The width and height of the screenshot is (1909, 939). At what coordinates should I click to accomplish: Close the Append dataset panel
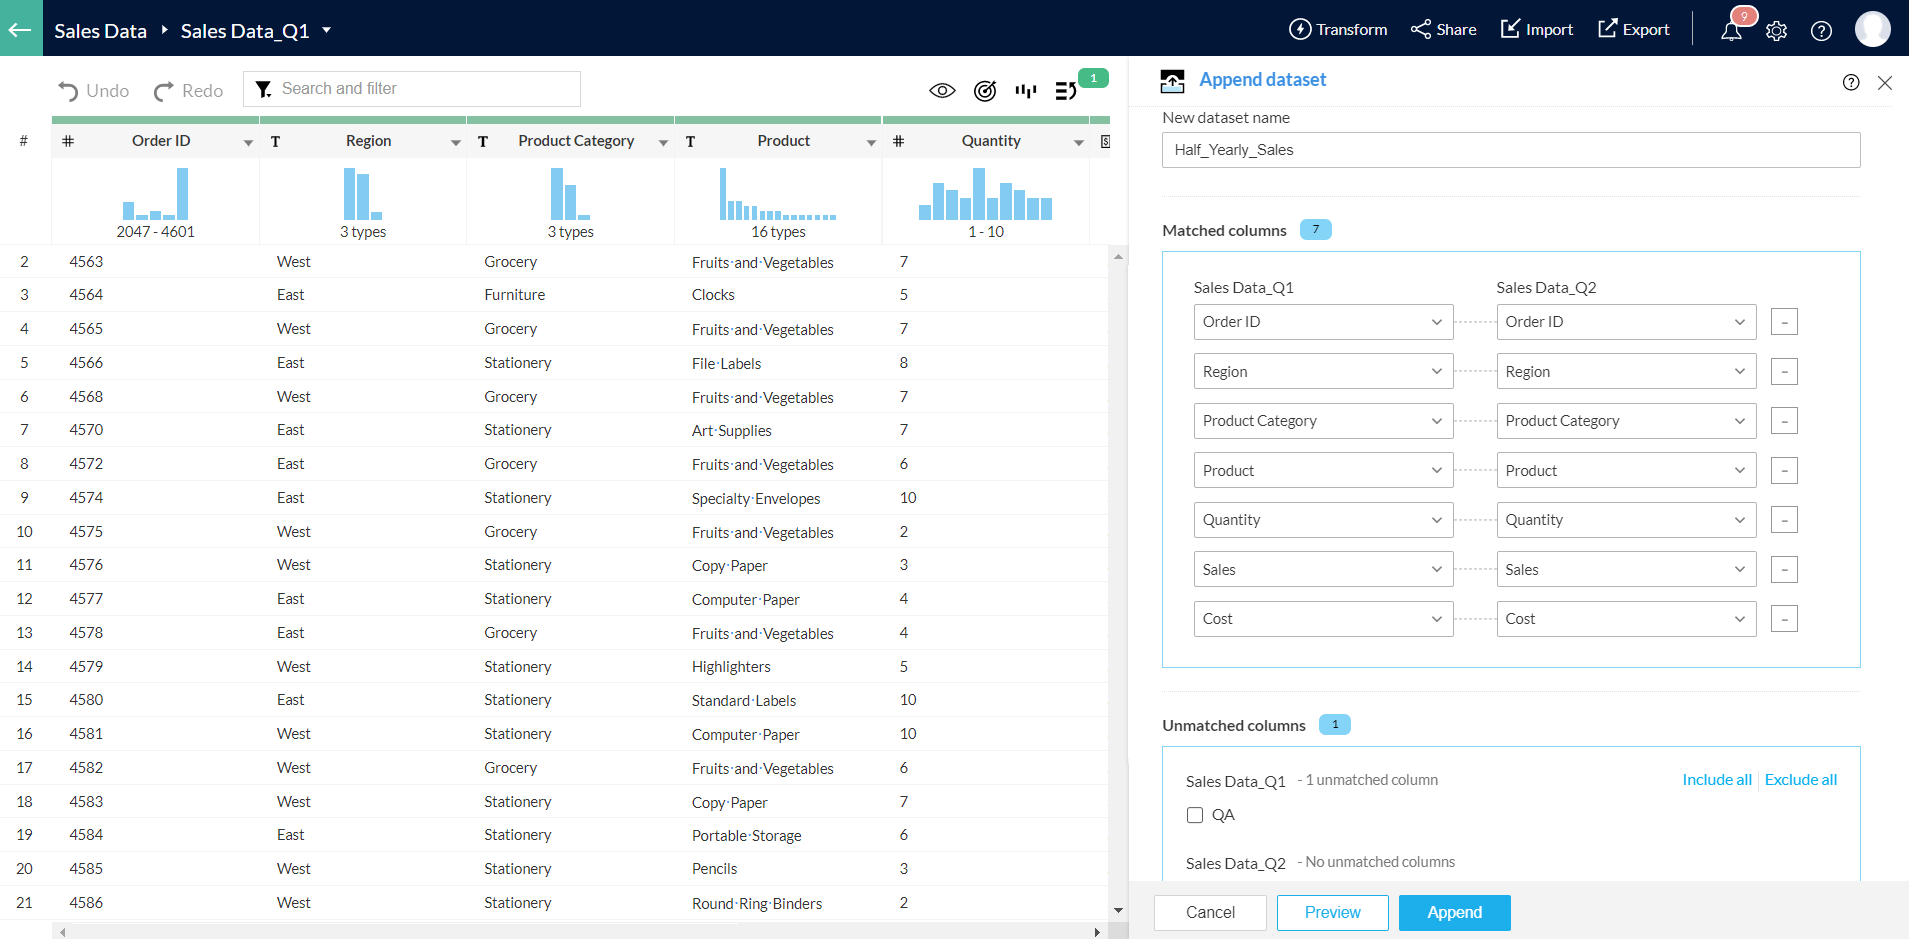click(1884, 83)
